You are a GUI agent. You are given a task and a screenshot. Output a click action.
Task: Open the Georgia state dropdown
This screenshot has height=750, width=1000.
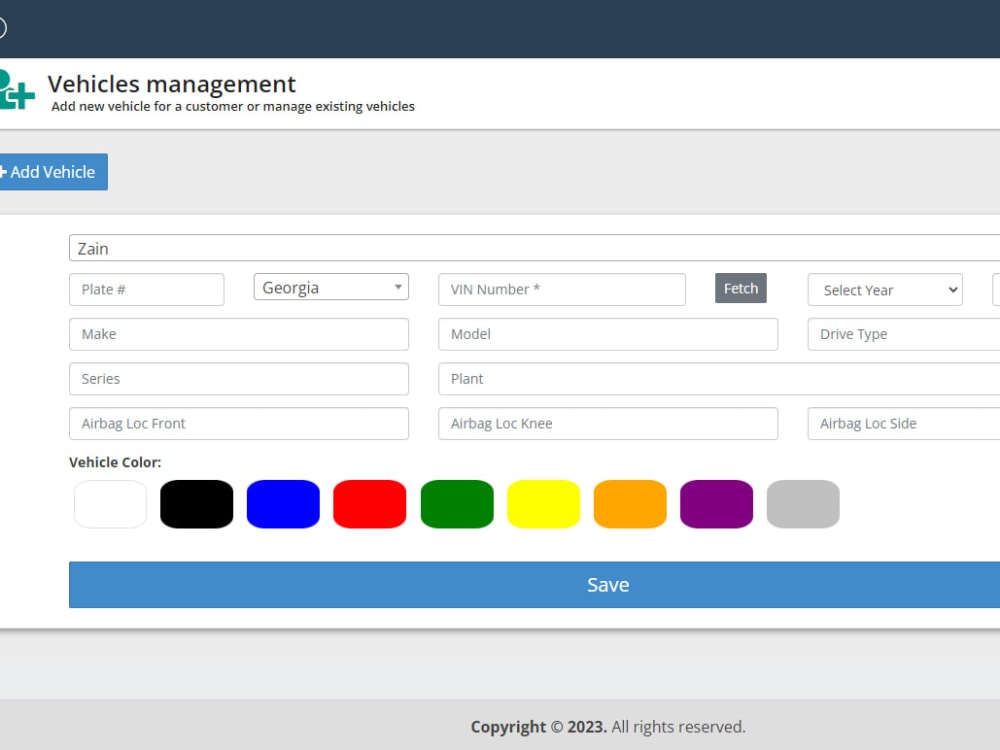click(330, 286)
